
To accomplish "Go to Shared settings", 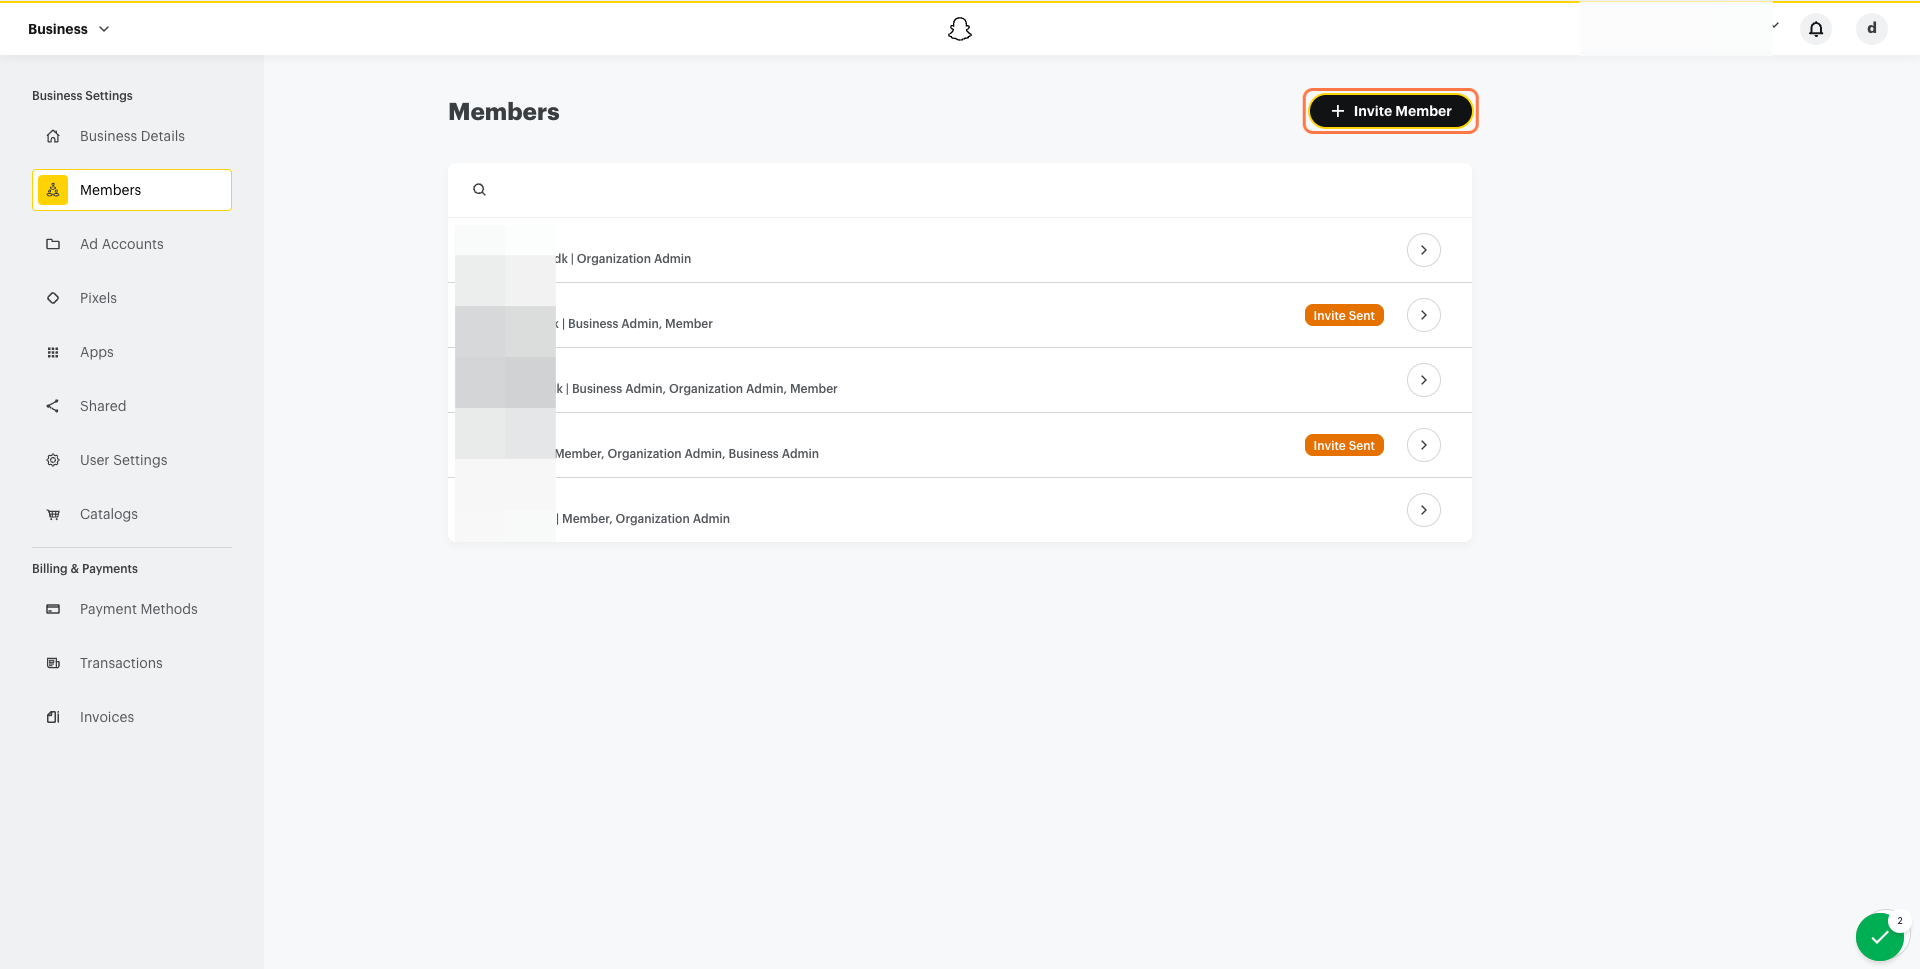I will coord(132,406).
